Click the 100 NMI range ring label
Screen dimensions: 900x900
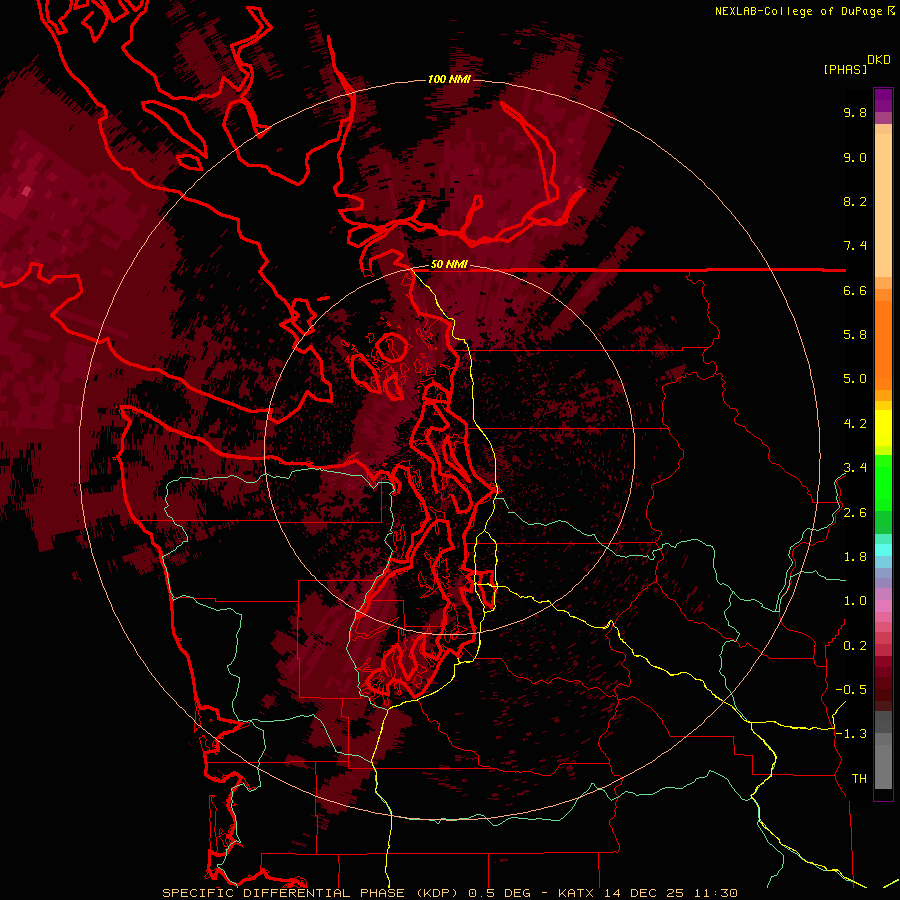pos(449,79)
